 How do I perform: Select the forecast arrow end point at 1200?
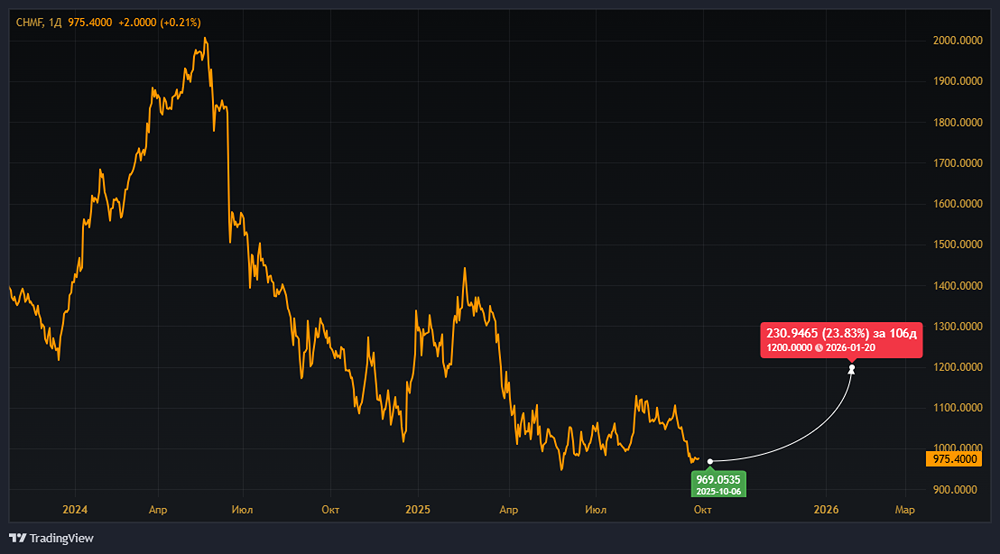(851, 369)
